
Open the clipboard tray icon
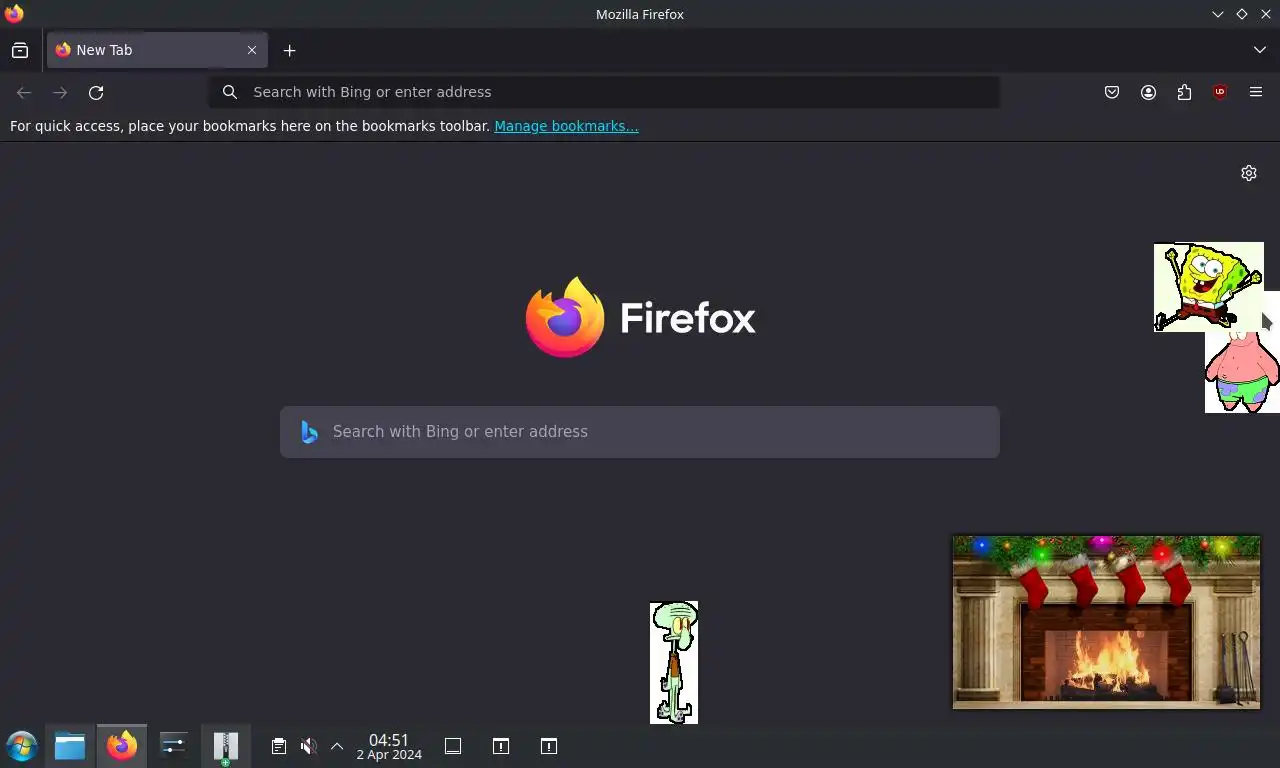279,746
